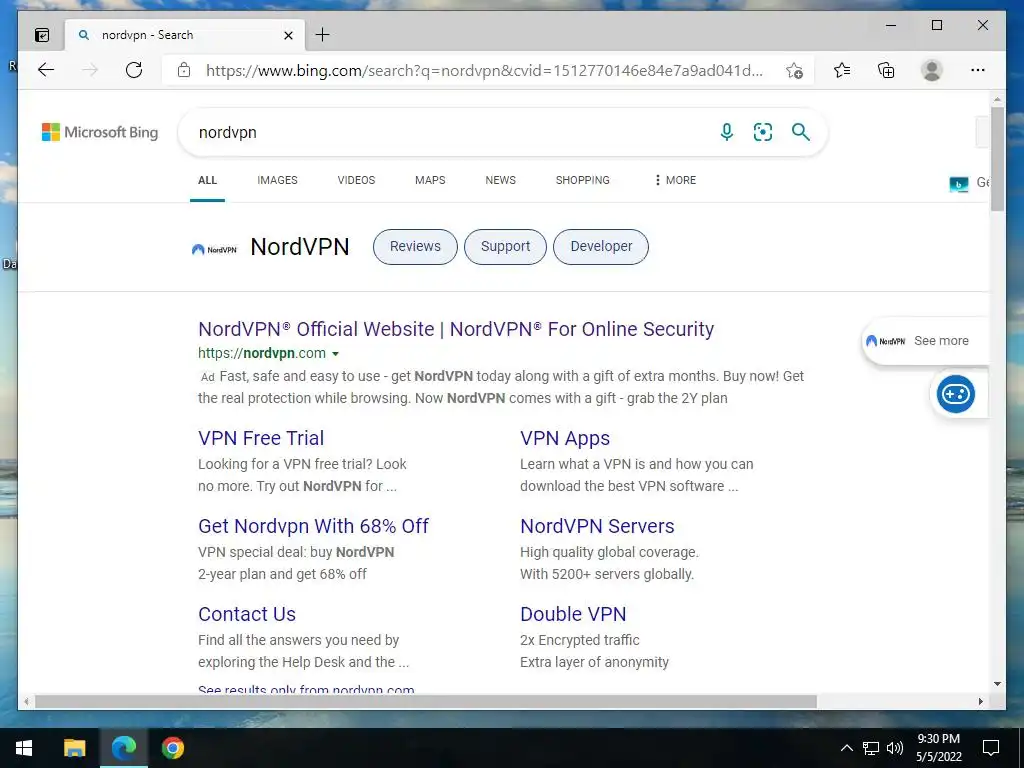Image resolution: width=1024 pixels, height=768 pixels.
Task: Add this page to favorites
Action: (794, 71)
